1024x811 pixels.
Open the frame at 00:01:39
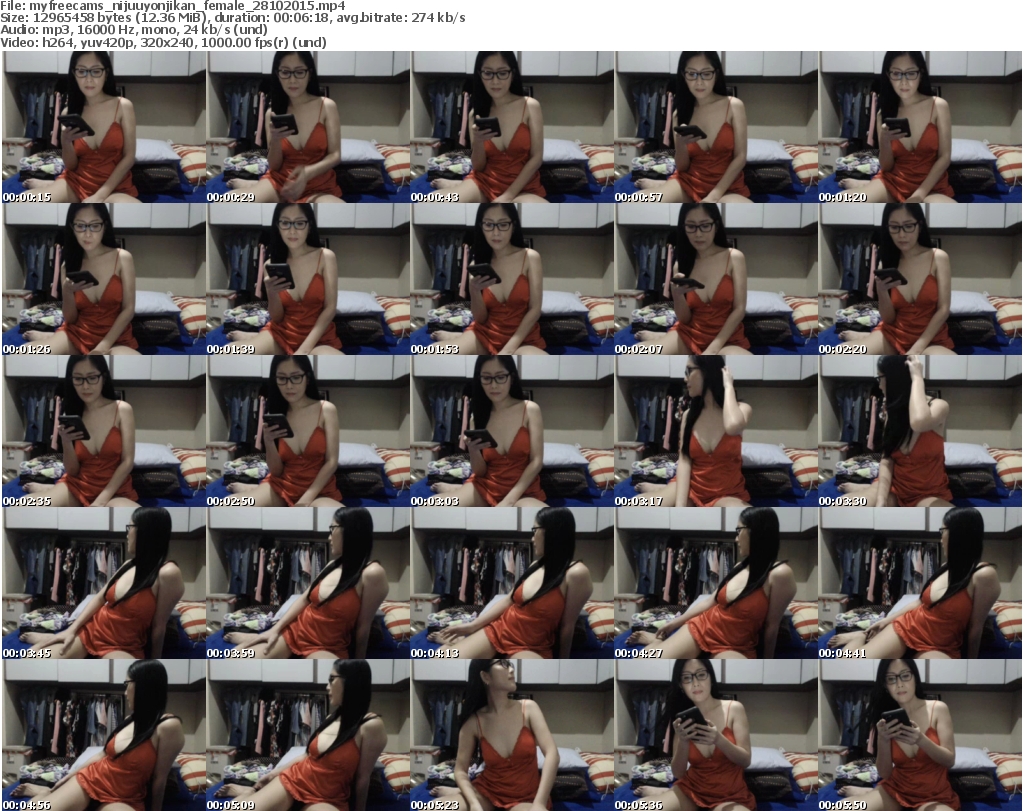pos(308,279)
